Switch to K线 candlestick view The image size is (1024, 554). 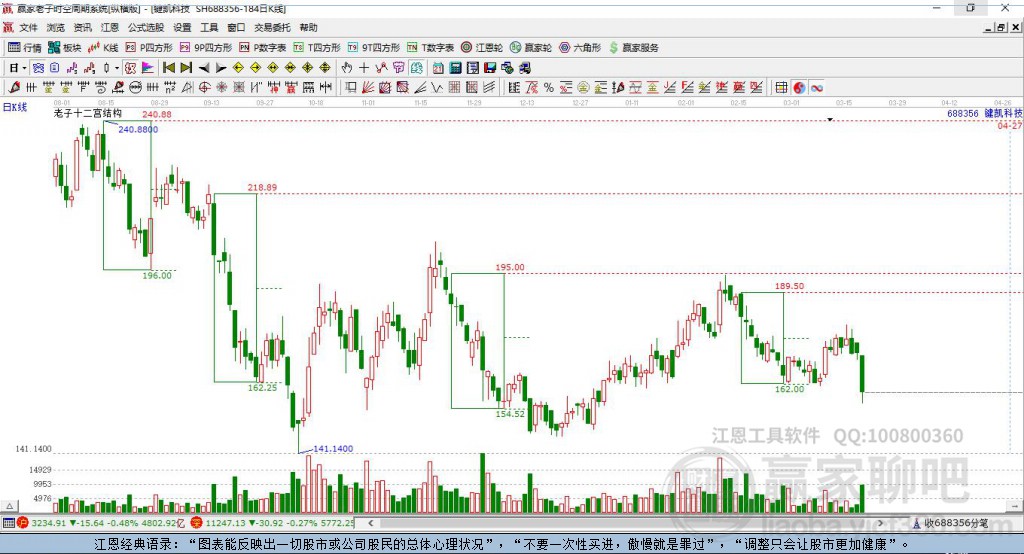(x=103, y=48)
